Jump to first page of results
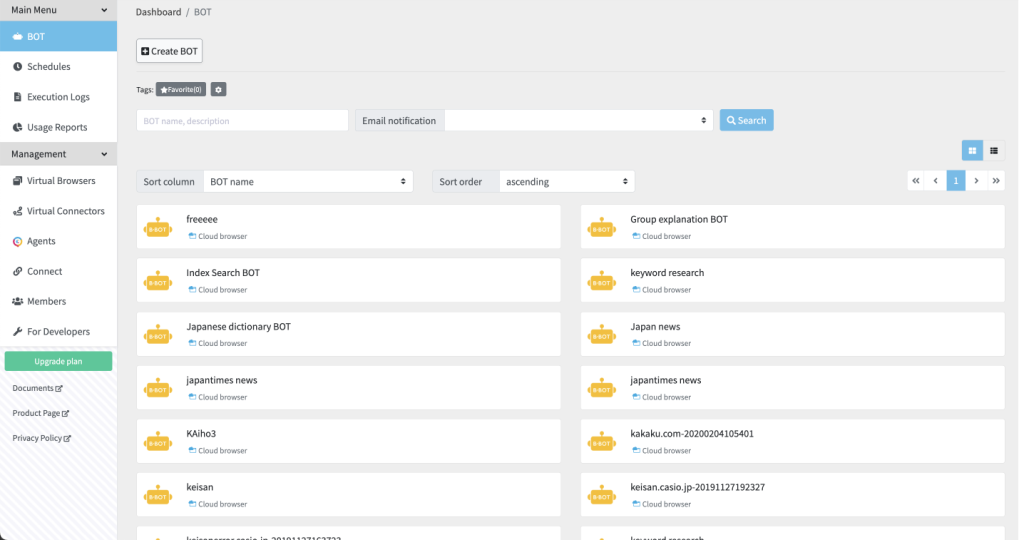 (x=916, y=181)
